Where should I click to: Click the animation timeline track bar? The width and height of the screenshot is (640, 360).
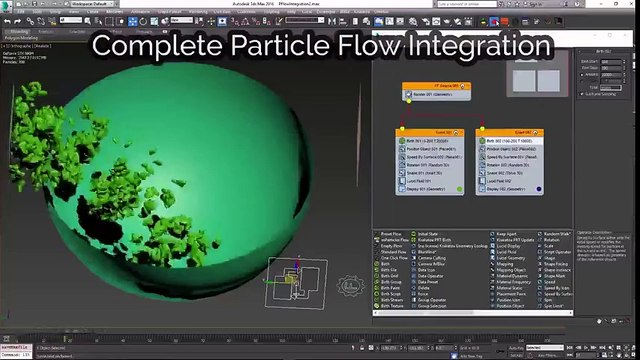coord(282,340)
